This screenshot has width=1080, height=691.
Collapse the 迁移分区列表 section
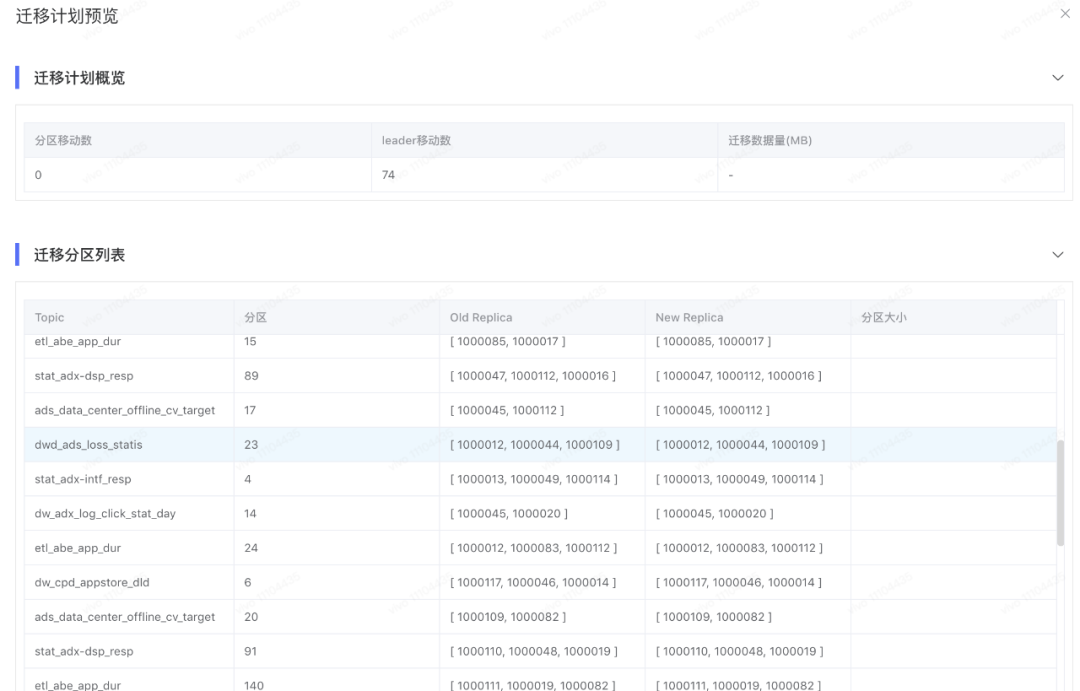[1058, 255]
